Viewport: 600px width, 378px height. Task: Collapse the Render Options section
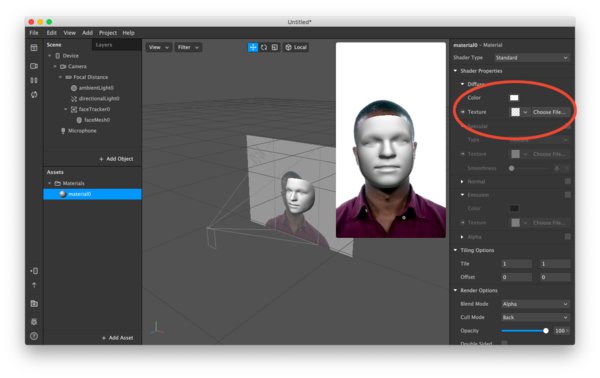tap(455, 290)
